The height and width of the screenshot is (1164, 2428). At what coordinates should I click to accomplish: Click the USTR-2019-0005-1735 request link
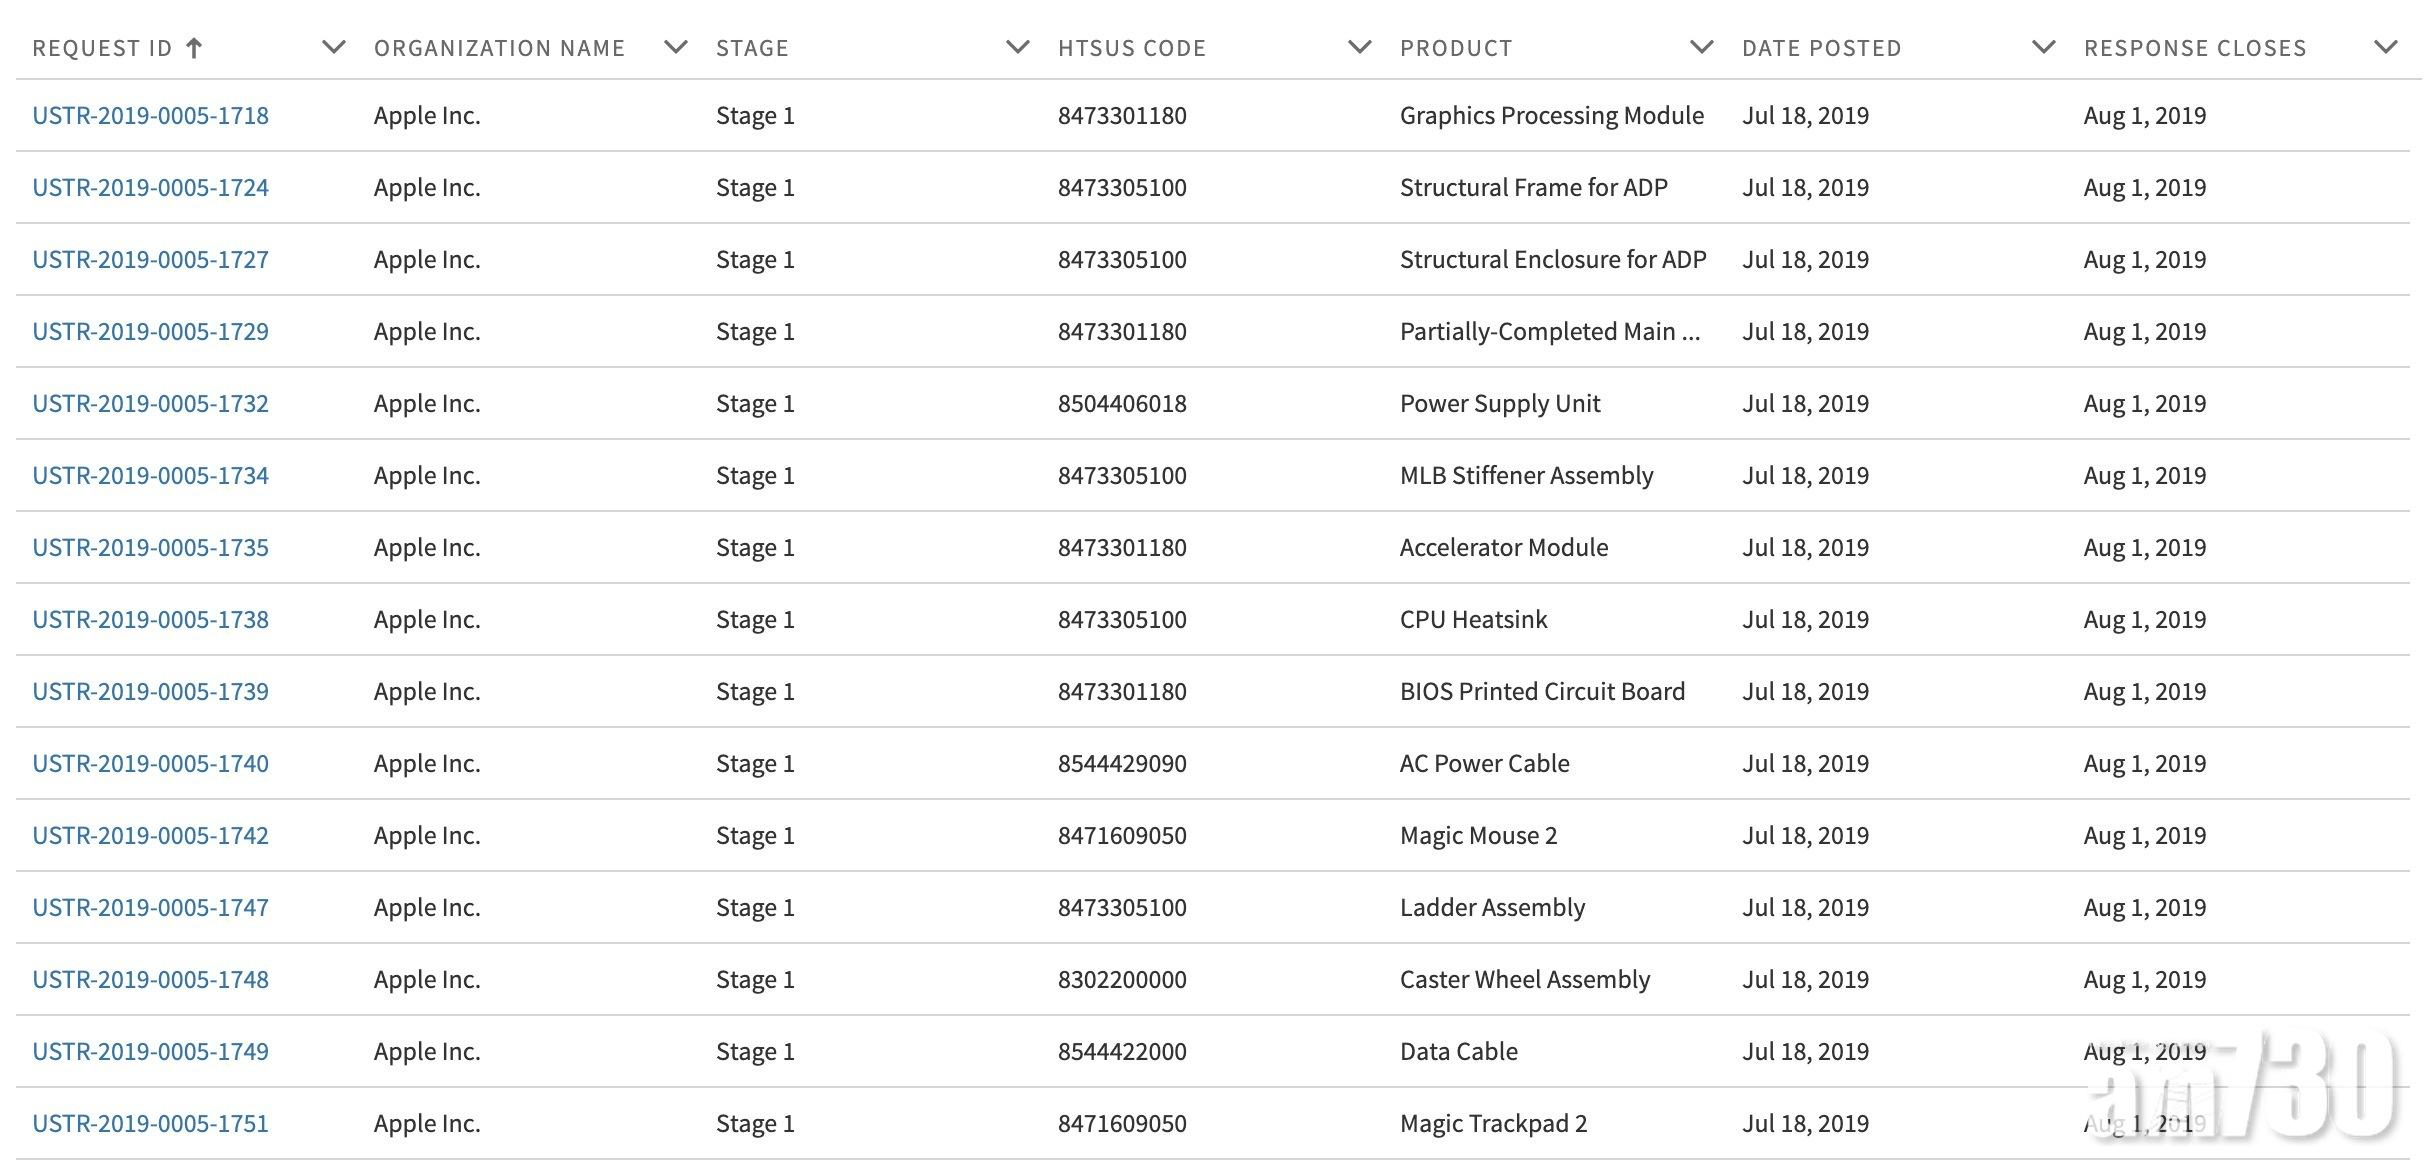150,548
